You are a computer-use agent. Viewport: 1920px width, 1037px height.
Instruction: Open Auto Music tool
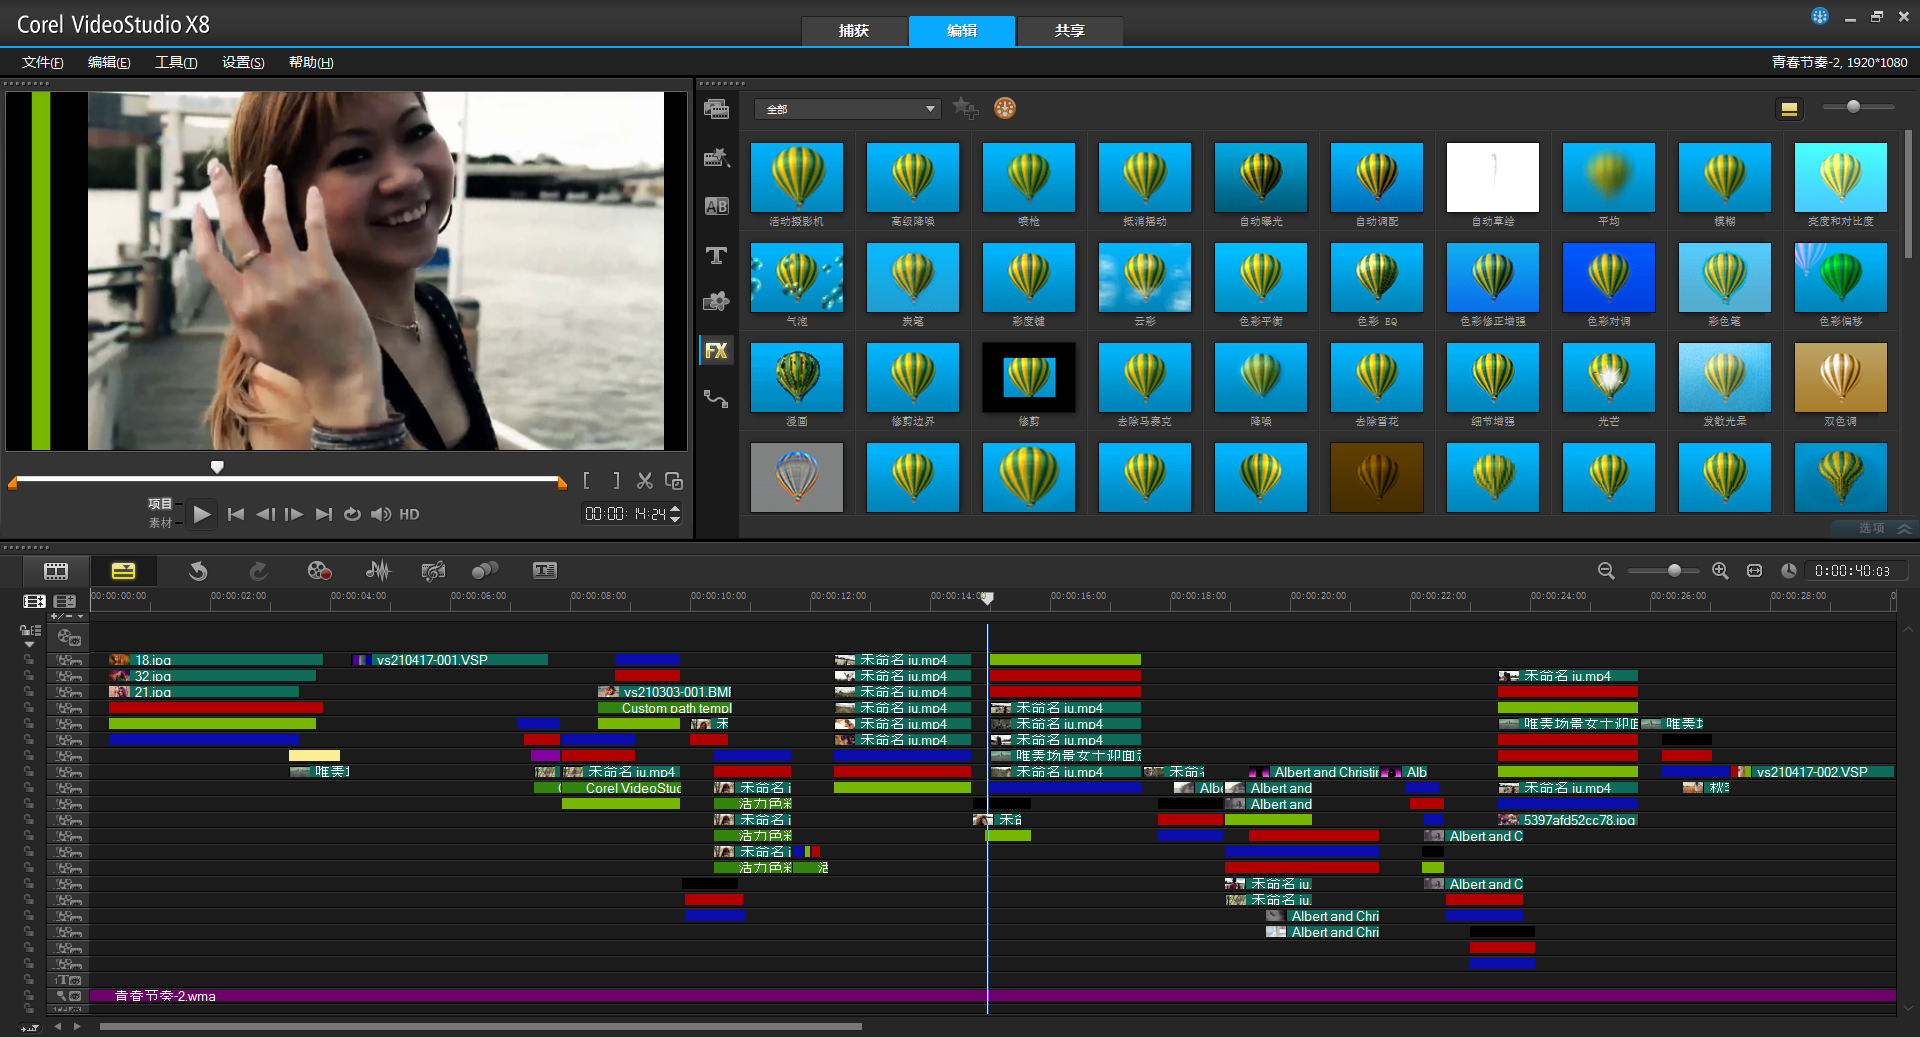[x=433, y=571]
